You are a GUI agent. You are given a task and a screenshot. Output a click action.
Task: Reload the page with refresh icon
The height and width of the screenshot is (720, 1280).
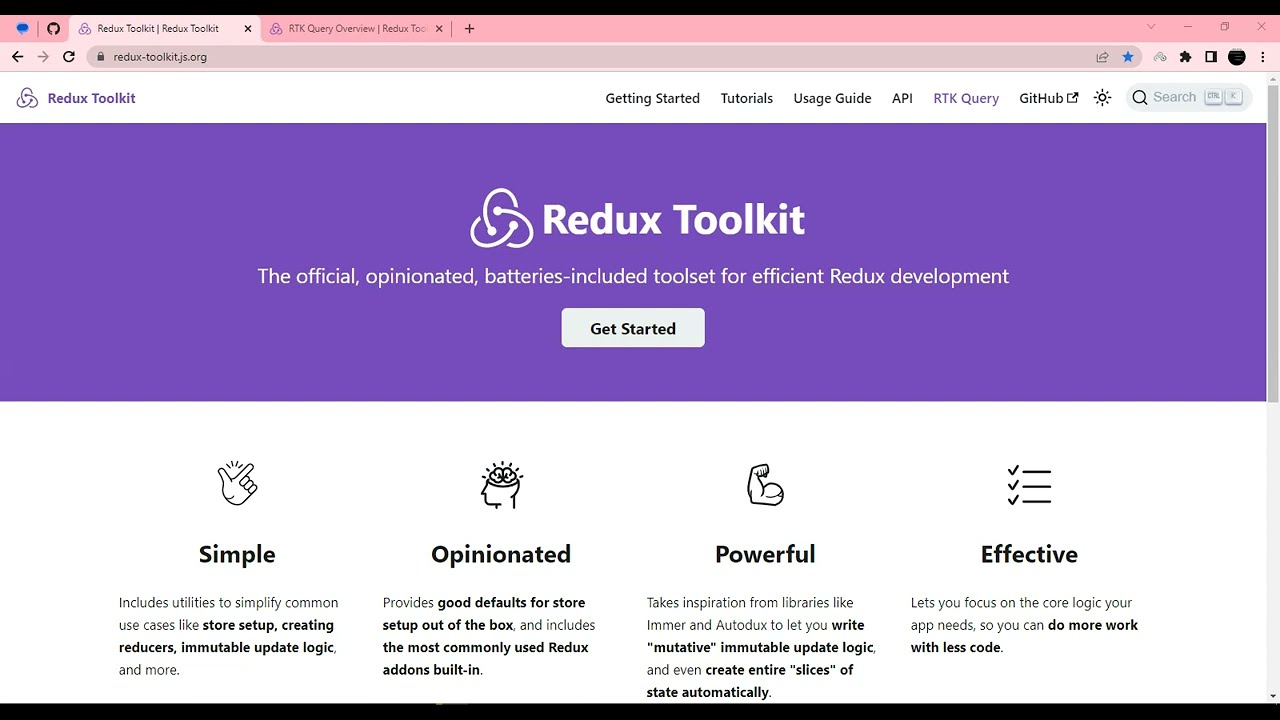69,57
